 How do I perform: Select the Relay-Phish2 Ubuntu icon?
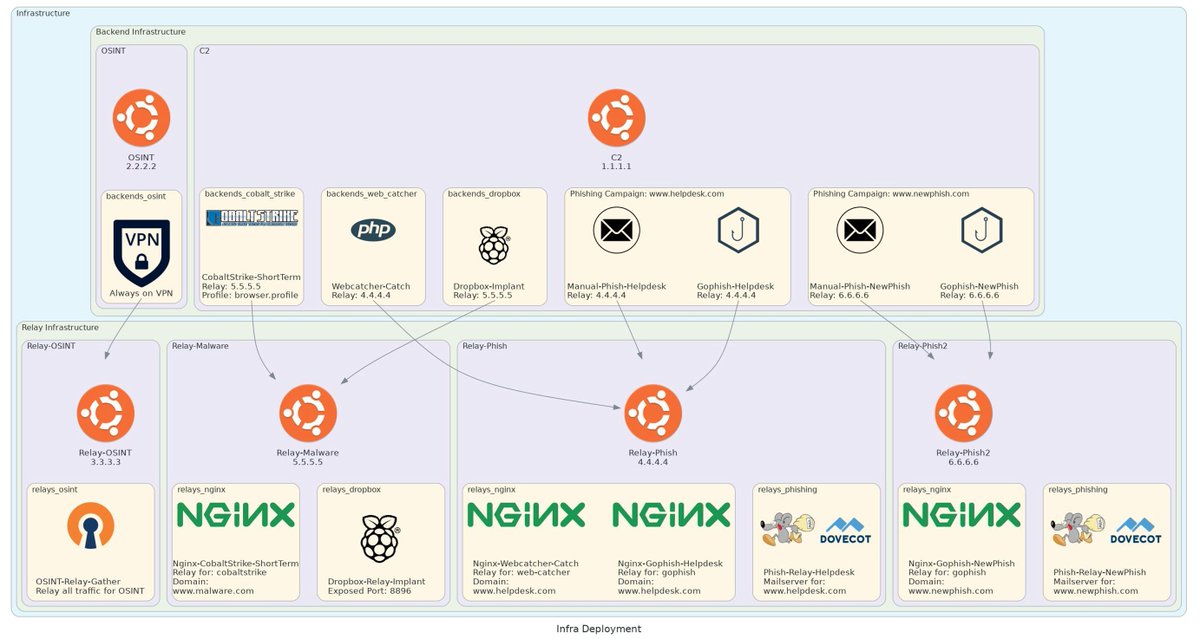(x=963, y=413)
